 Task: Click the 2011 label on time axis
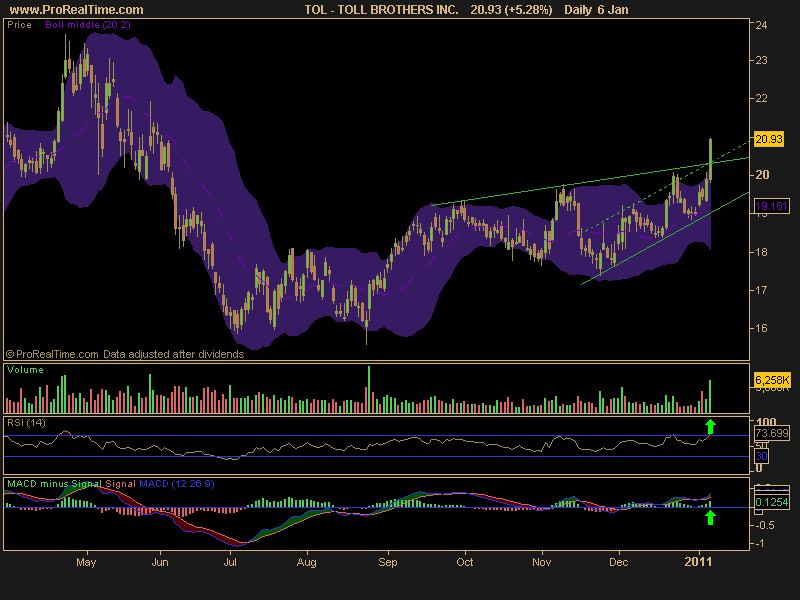click(x=698, y=562)
